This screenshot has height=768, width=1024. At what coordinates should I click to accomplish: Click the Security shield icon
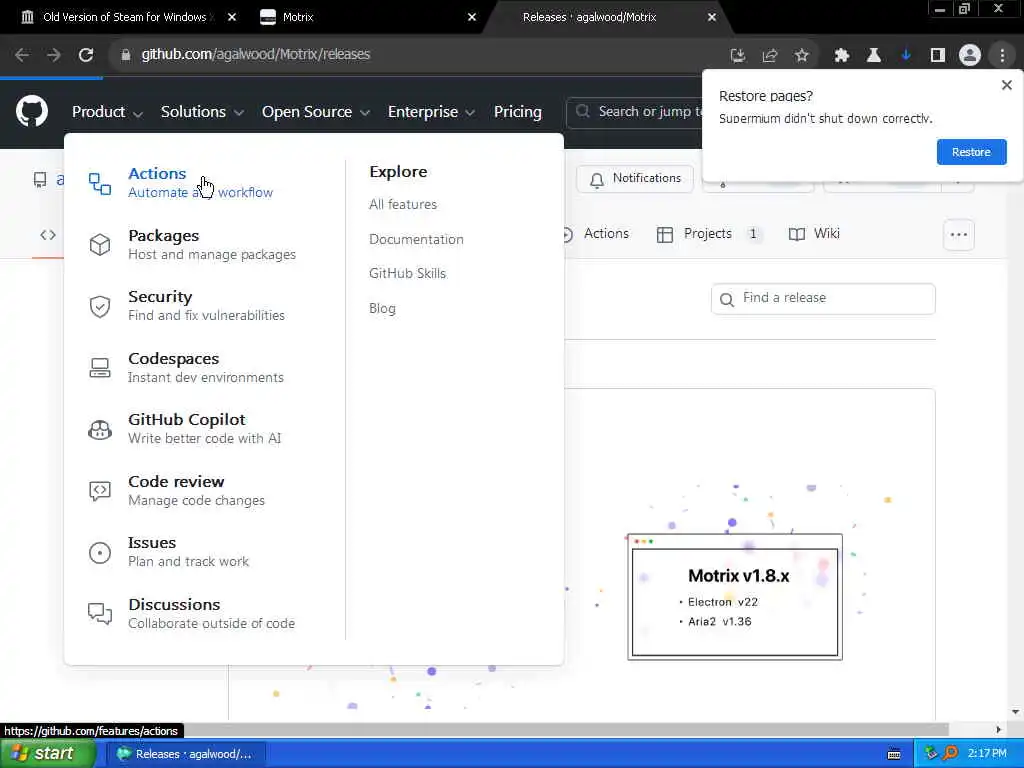[x=100, y=306]
